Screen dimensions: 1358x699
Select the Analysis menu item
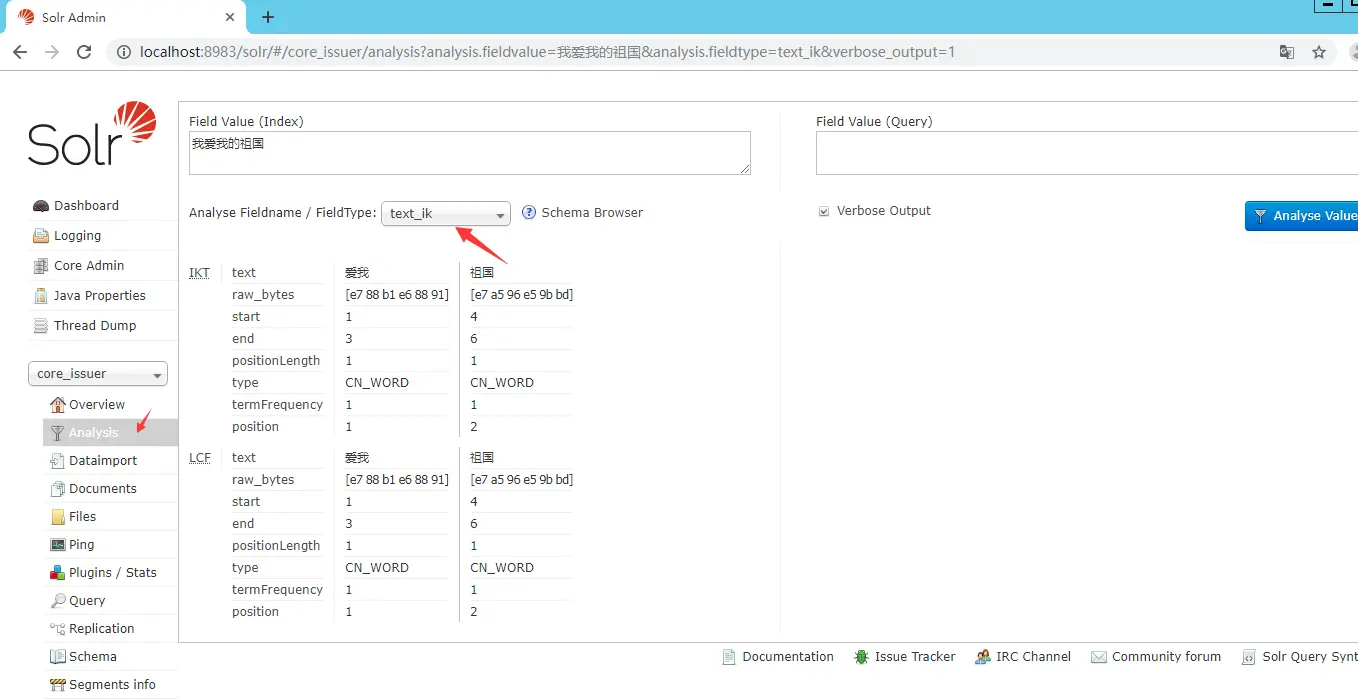pyautogui.click(x=110, y=433)
